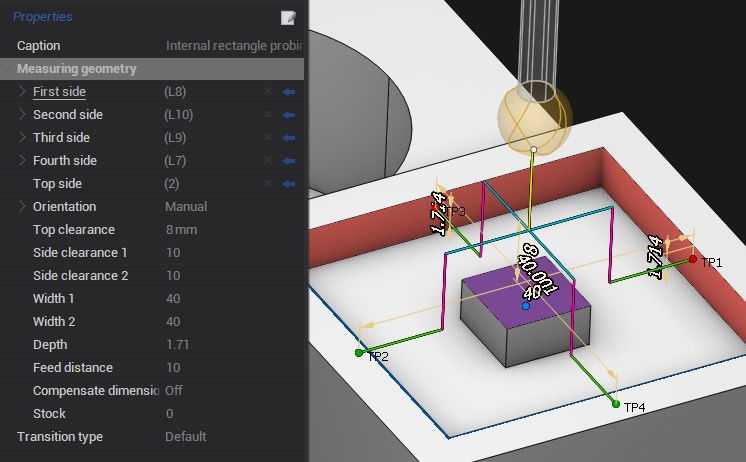This screenshot has width=746, height=462.
Task: Click the Depth value 1.71
Action: pos(177,345)
